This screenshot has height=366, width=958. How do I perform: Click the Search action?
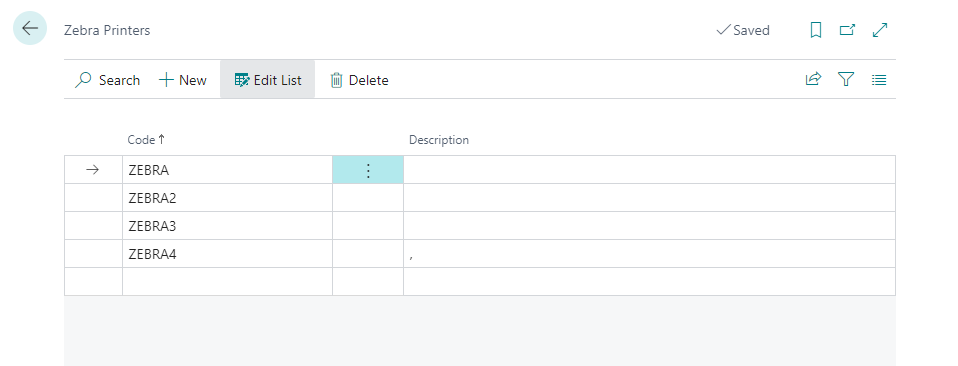click(108, 80)
